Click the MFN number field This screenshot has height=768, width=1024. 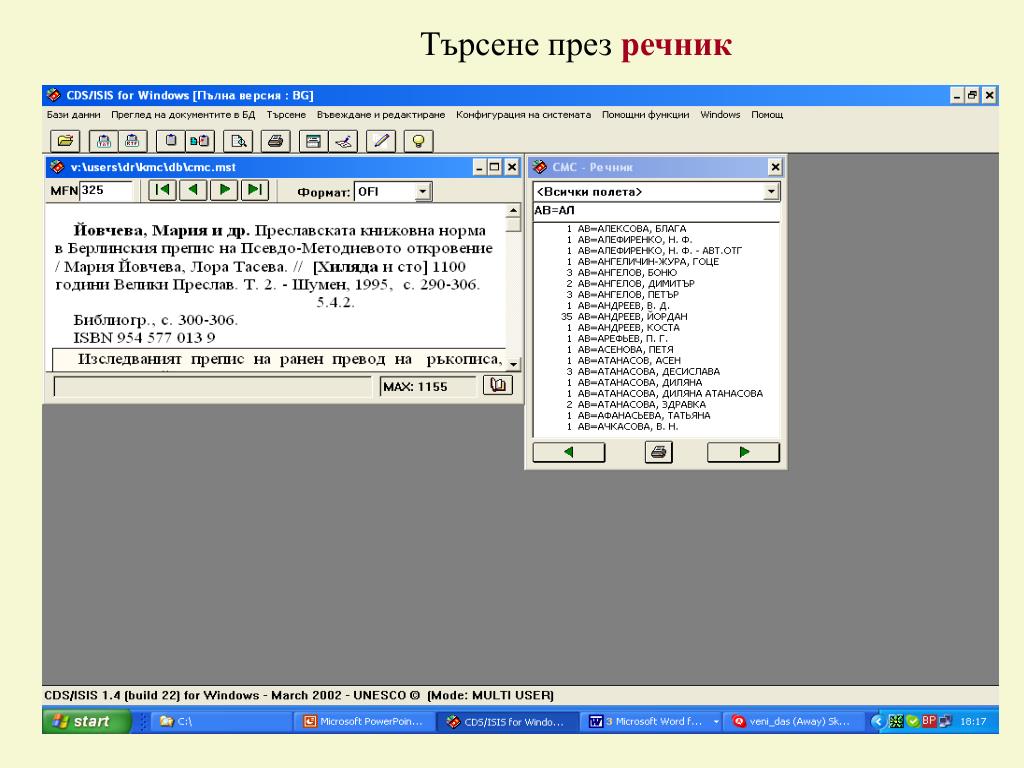click(105, 191)
